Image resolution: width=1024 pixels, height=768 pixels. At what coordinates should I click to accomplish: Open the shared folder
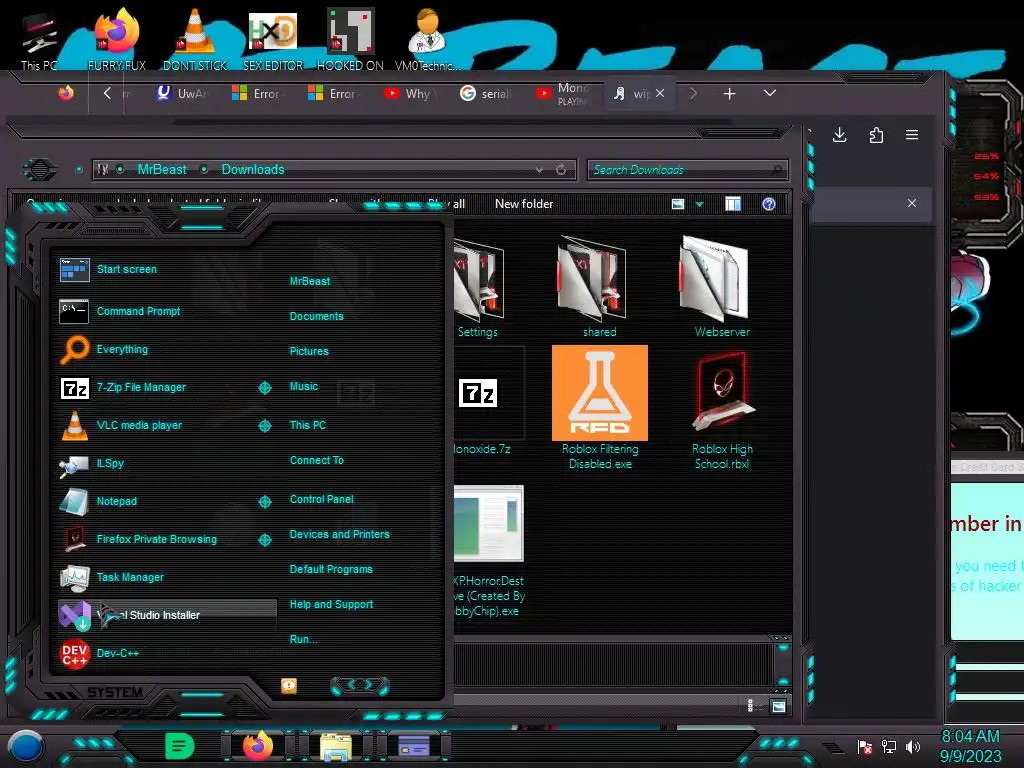[599, 286]
